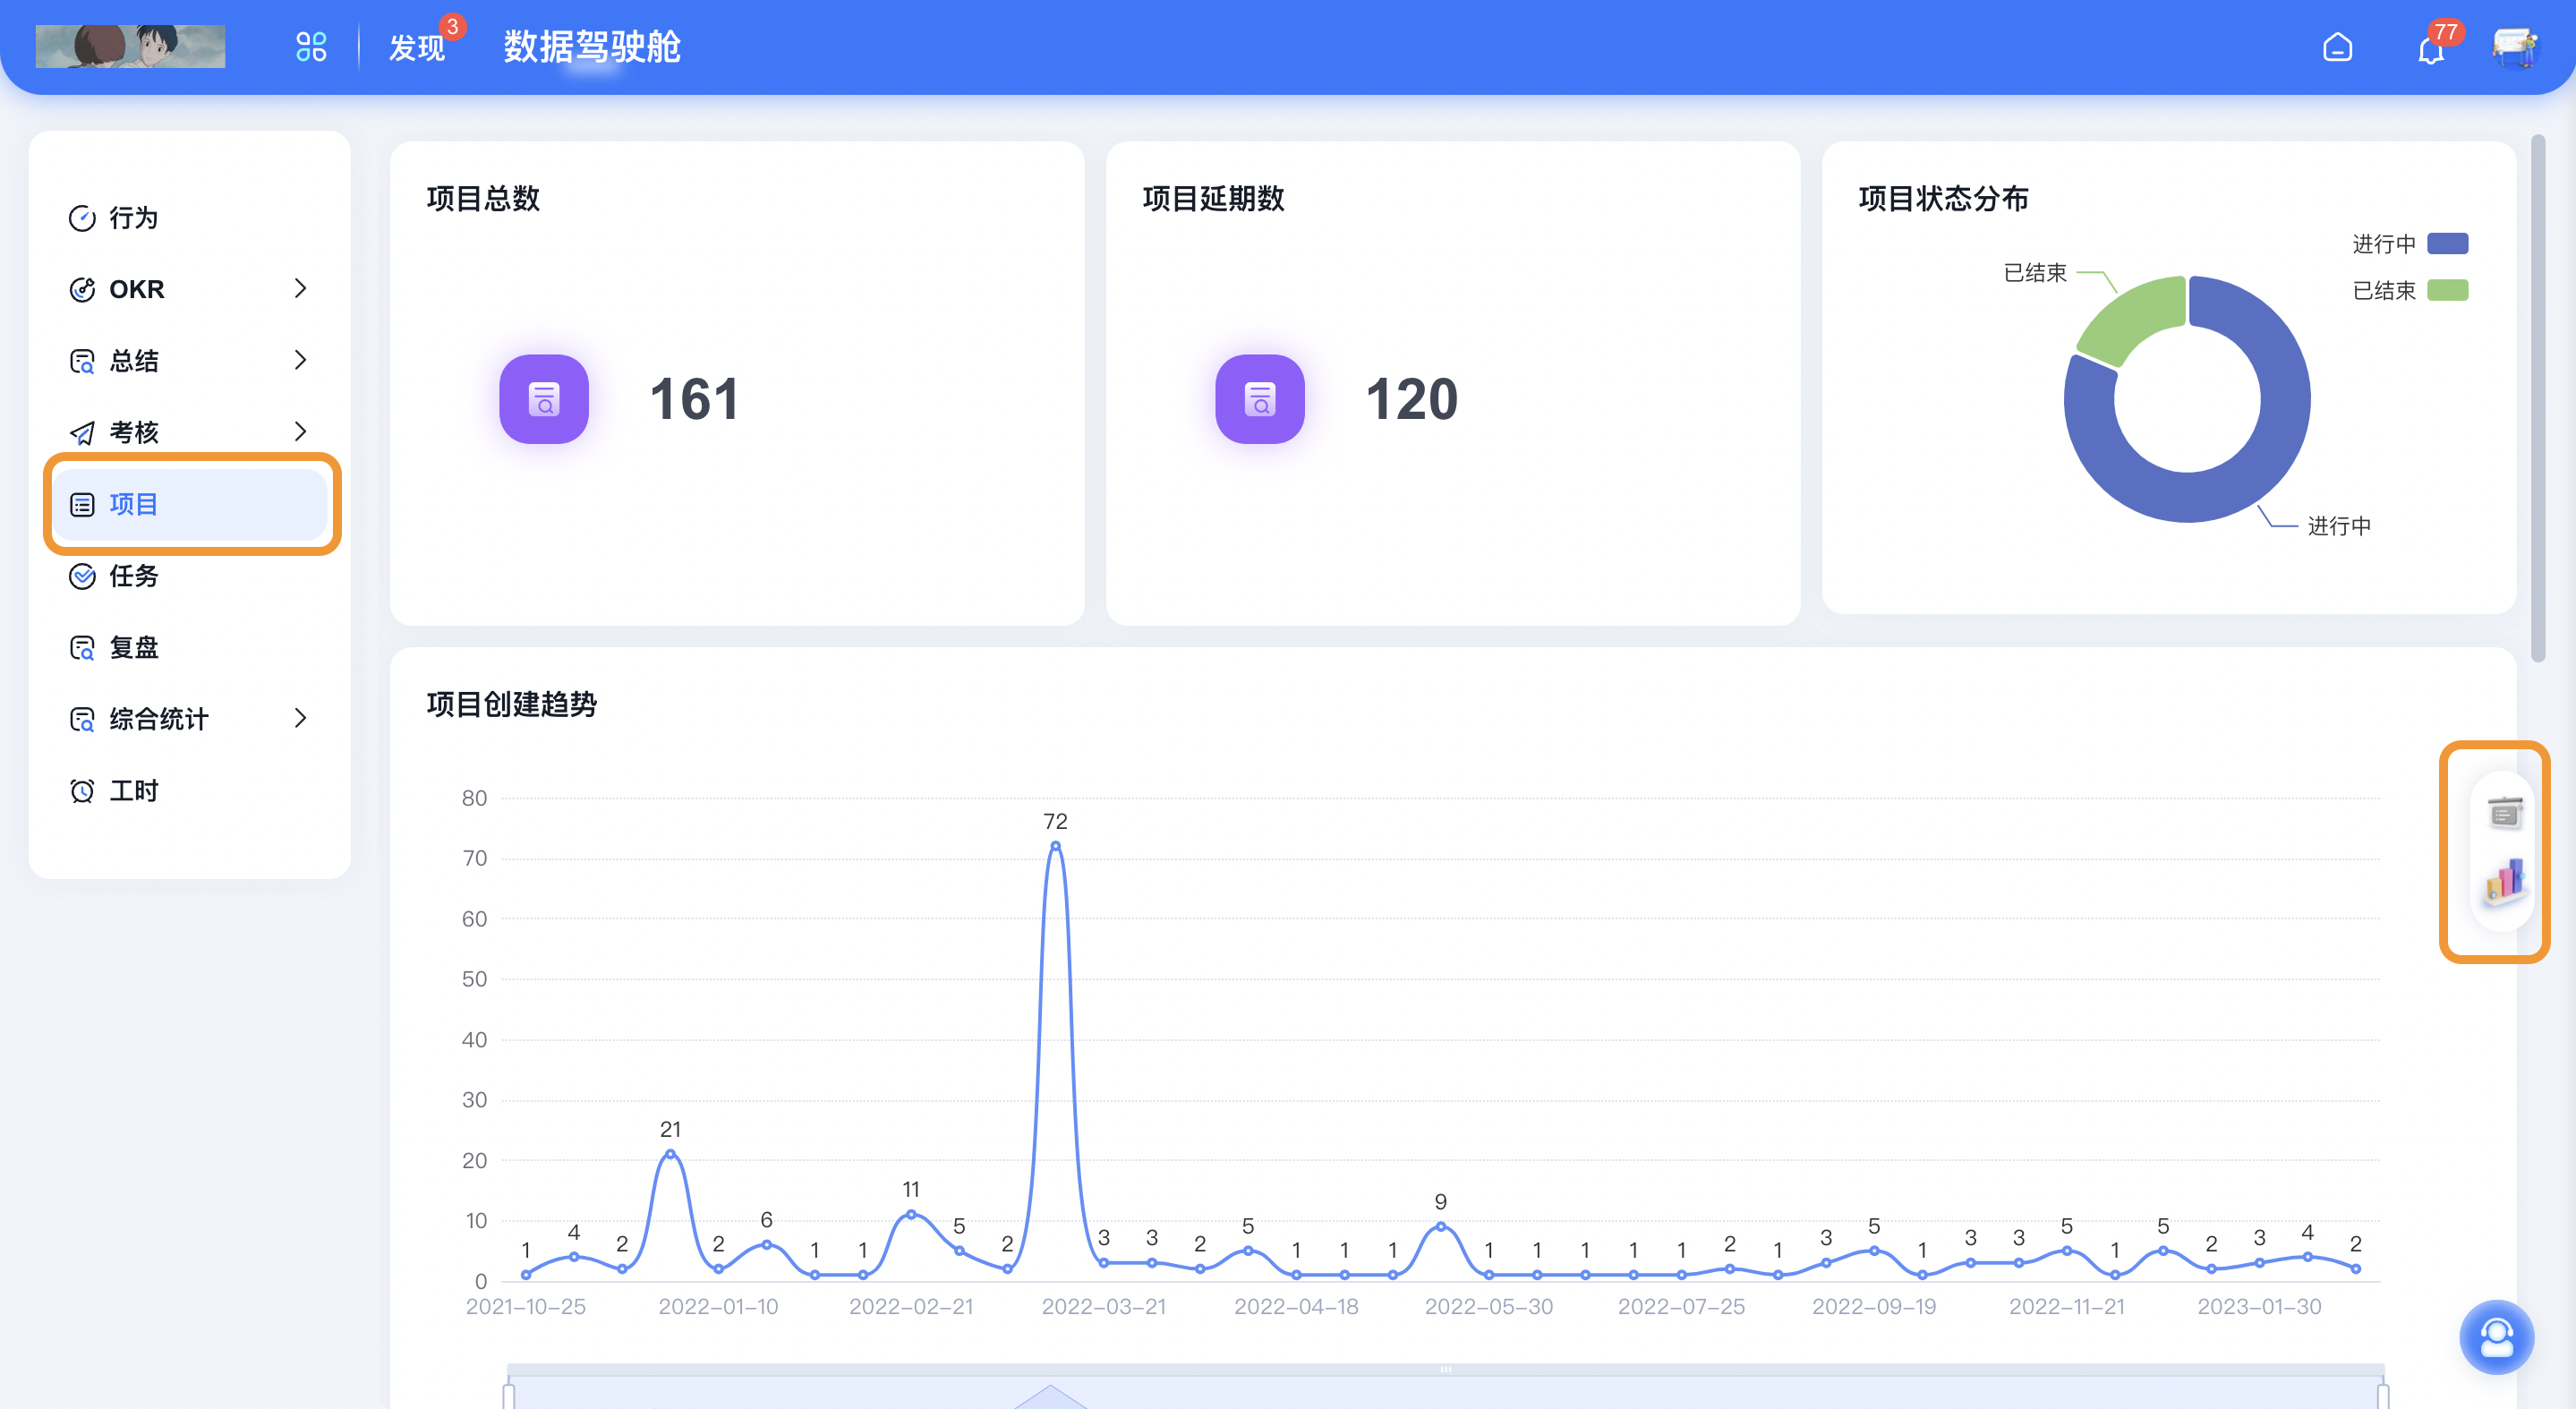Toggle 进行中 legend swatch

2448,243
